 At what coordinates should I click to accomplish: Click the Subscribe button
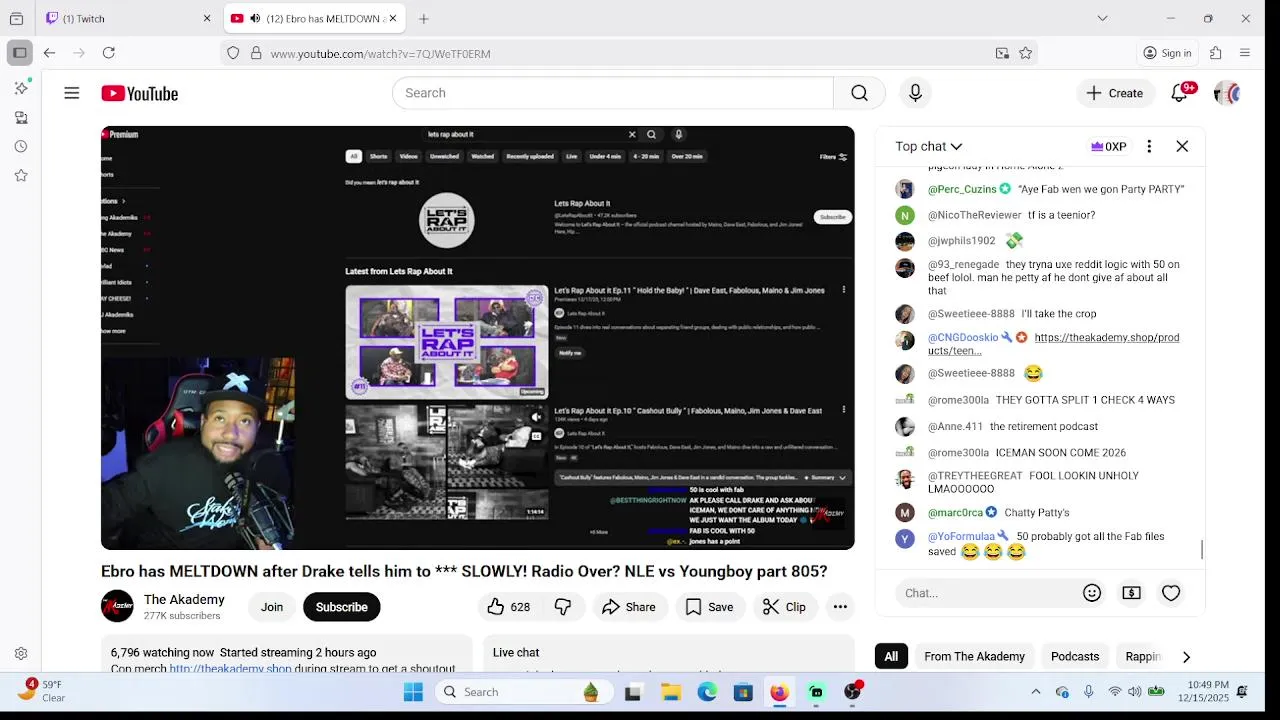pos(342,607)
